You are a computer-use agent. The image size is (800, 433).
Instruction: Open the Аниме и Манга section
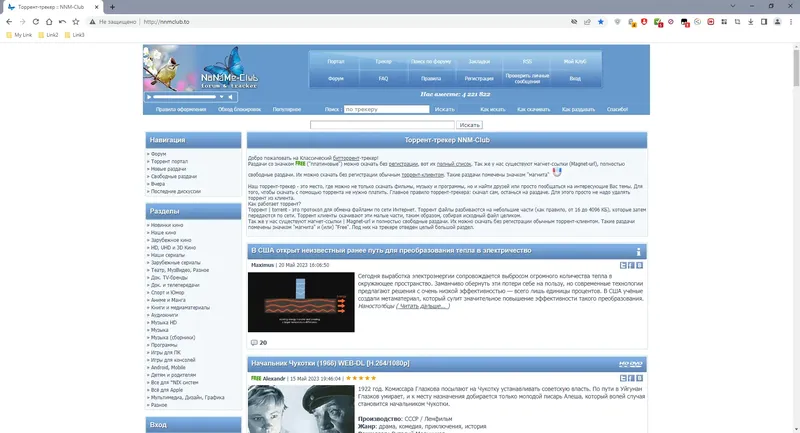point(168,300)
